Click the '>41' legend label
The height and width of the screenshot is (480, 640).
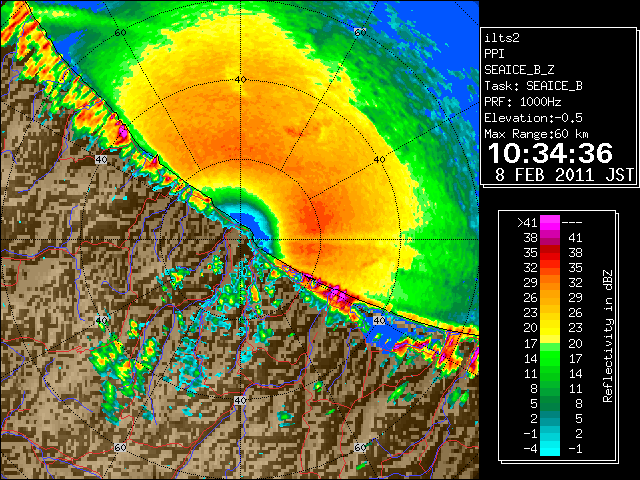point(527,223)
